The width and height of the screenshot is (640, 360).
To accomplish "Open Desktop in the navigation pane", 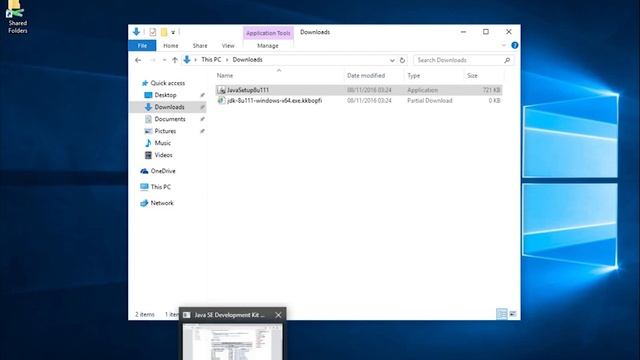I will (x=165, y=95).
